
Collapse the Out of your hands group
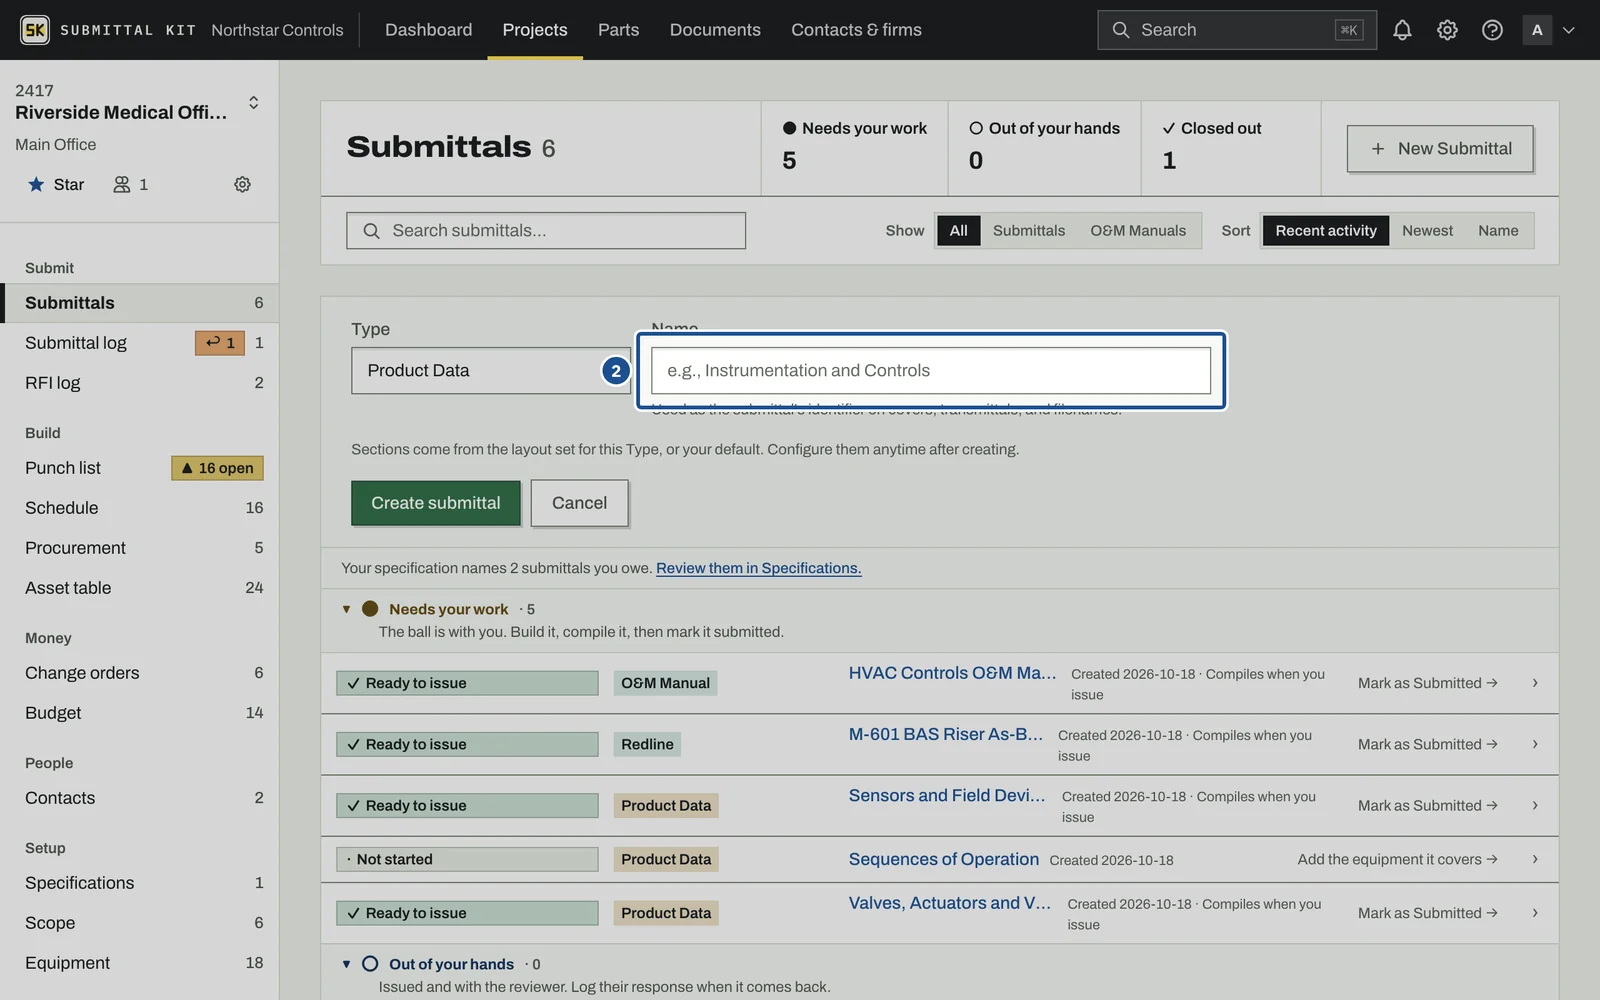click(346, 964)
